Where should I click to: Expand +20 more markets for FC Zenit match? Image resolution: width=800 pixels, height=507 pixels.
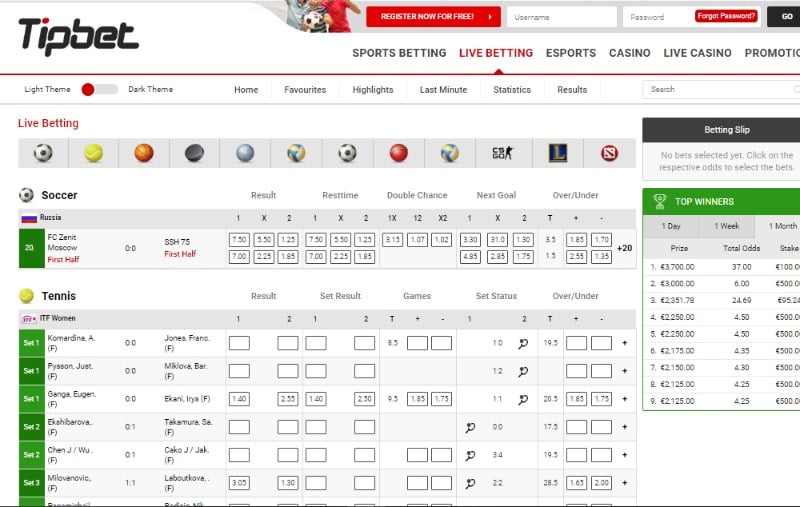coord(624,248)
